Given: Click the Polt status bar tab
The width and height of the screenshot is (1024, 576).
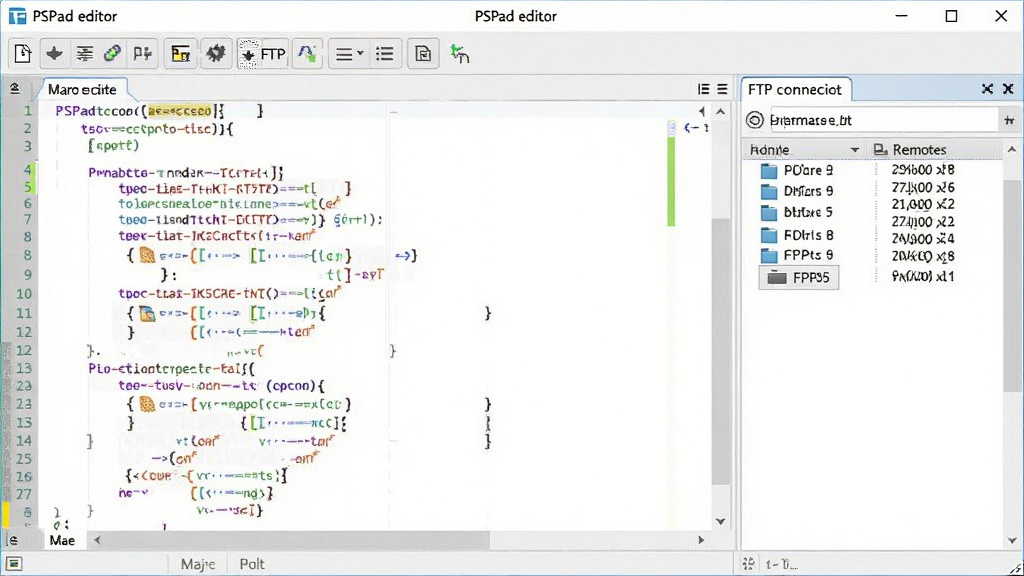Looking at the screenshot, I should point(252,564).
